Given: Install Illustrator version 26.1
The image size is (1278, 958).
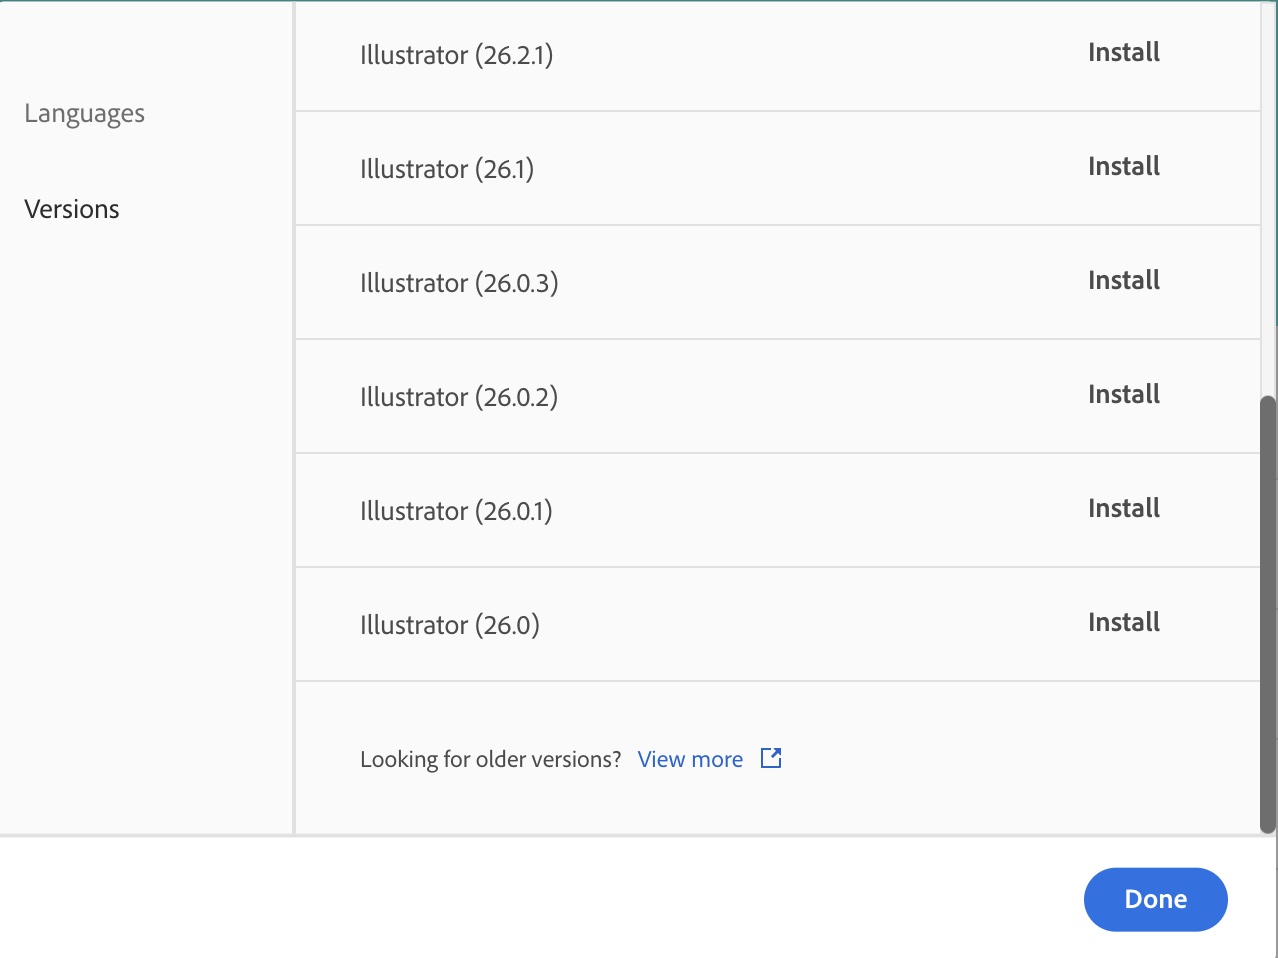Looking at the screenshot, I should click(x=1123, y=167).
